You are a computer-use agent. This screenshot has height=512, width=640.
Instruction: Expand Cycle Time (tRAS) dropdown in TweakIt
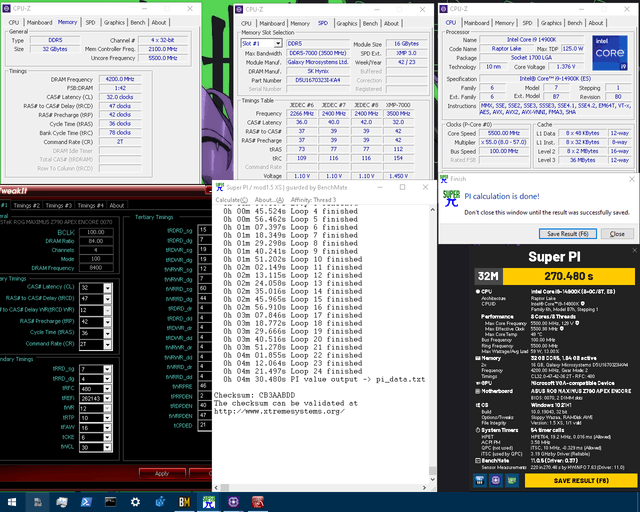coord(107,333)
